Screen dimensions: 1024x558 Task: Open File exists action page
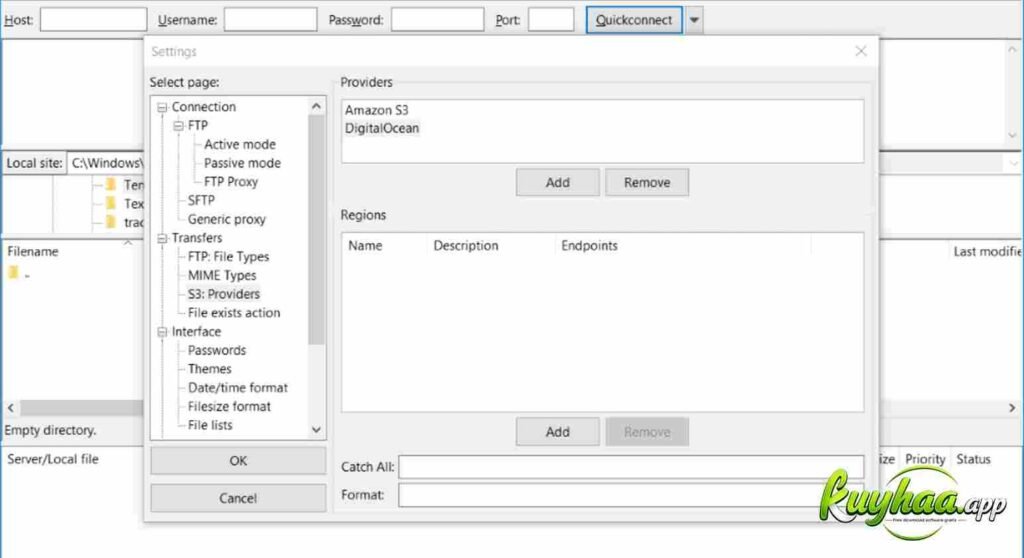point(234,313)
